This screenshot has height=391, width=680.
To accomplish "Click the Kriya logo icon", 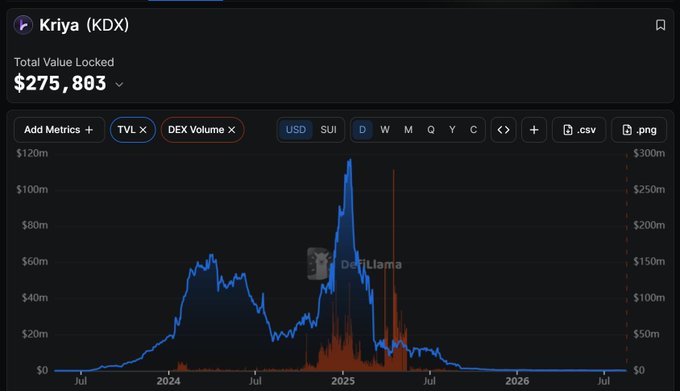I will click(23, 25).
